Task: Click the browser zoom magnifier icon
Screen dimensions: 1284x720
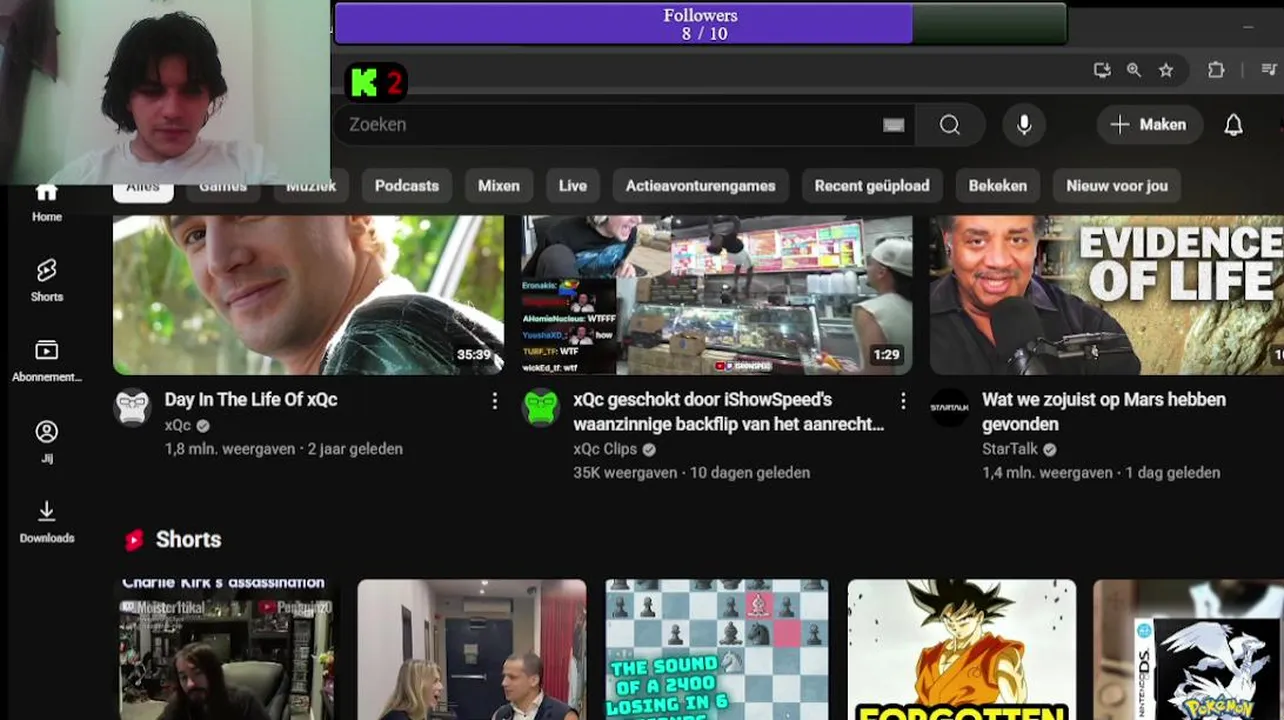Action: coord(1134,70)
